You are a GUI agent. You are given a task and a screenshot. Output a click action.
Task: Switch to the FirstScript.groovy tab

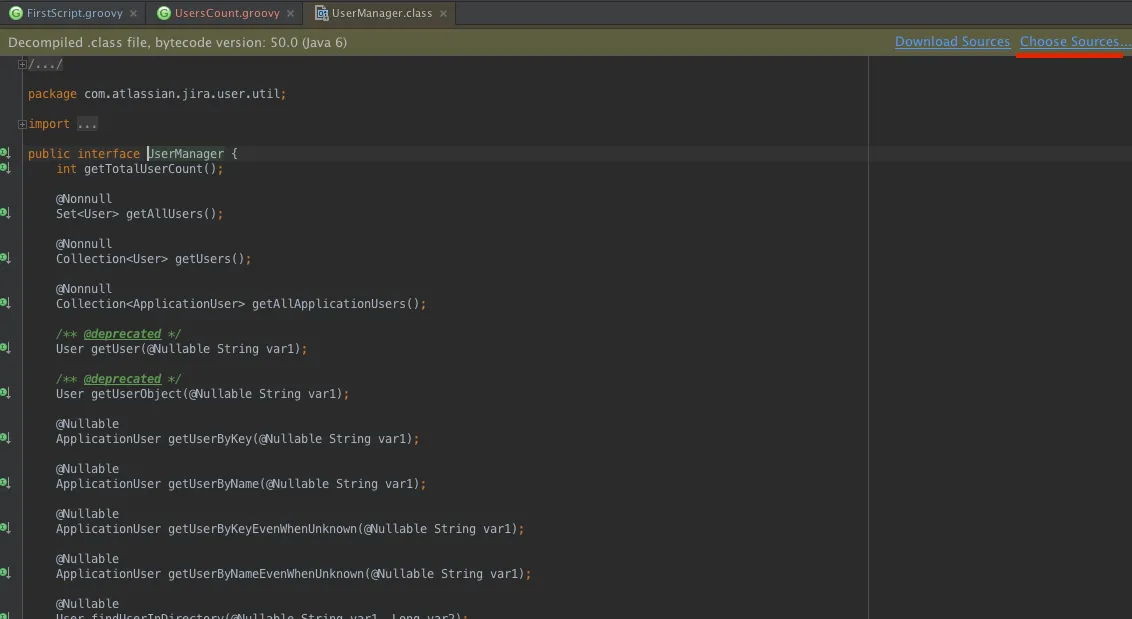[x=74, y=13]
